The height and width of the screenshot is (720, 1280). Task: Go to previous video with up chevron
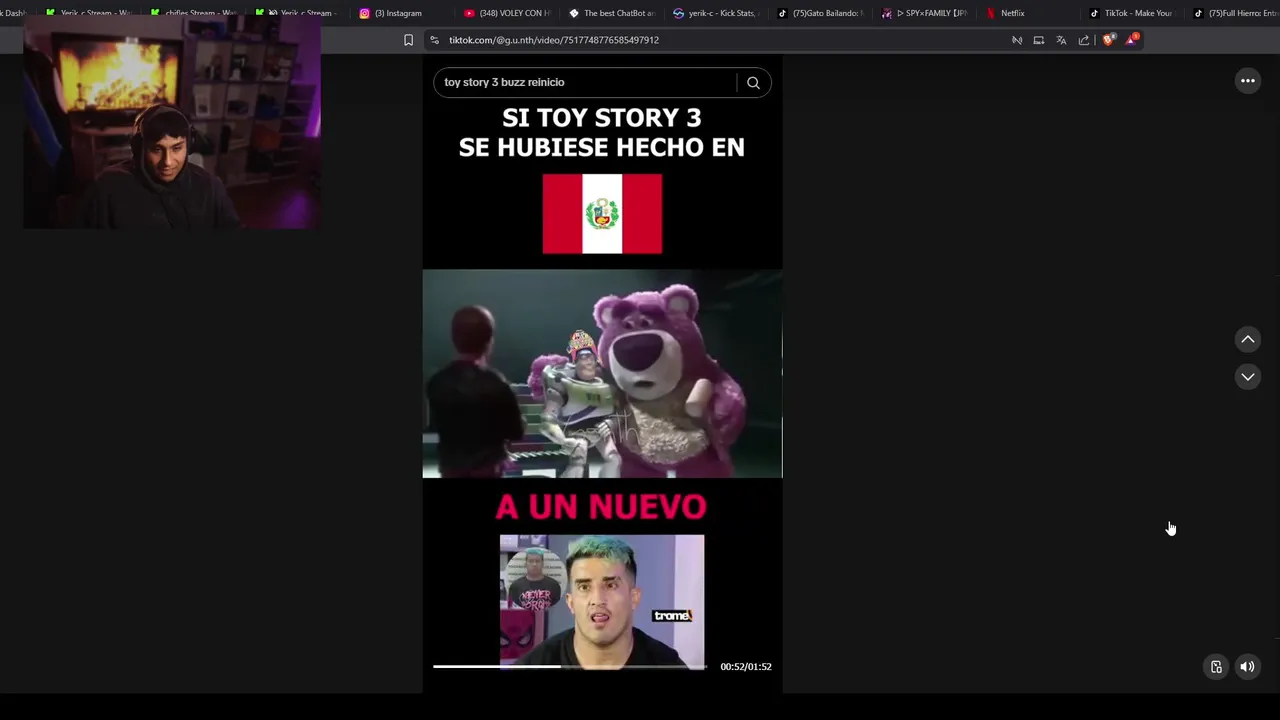coord(1248,339)
